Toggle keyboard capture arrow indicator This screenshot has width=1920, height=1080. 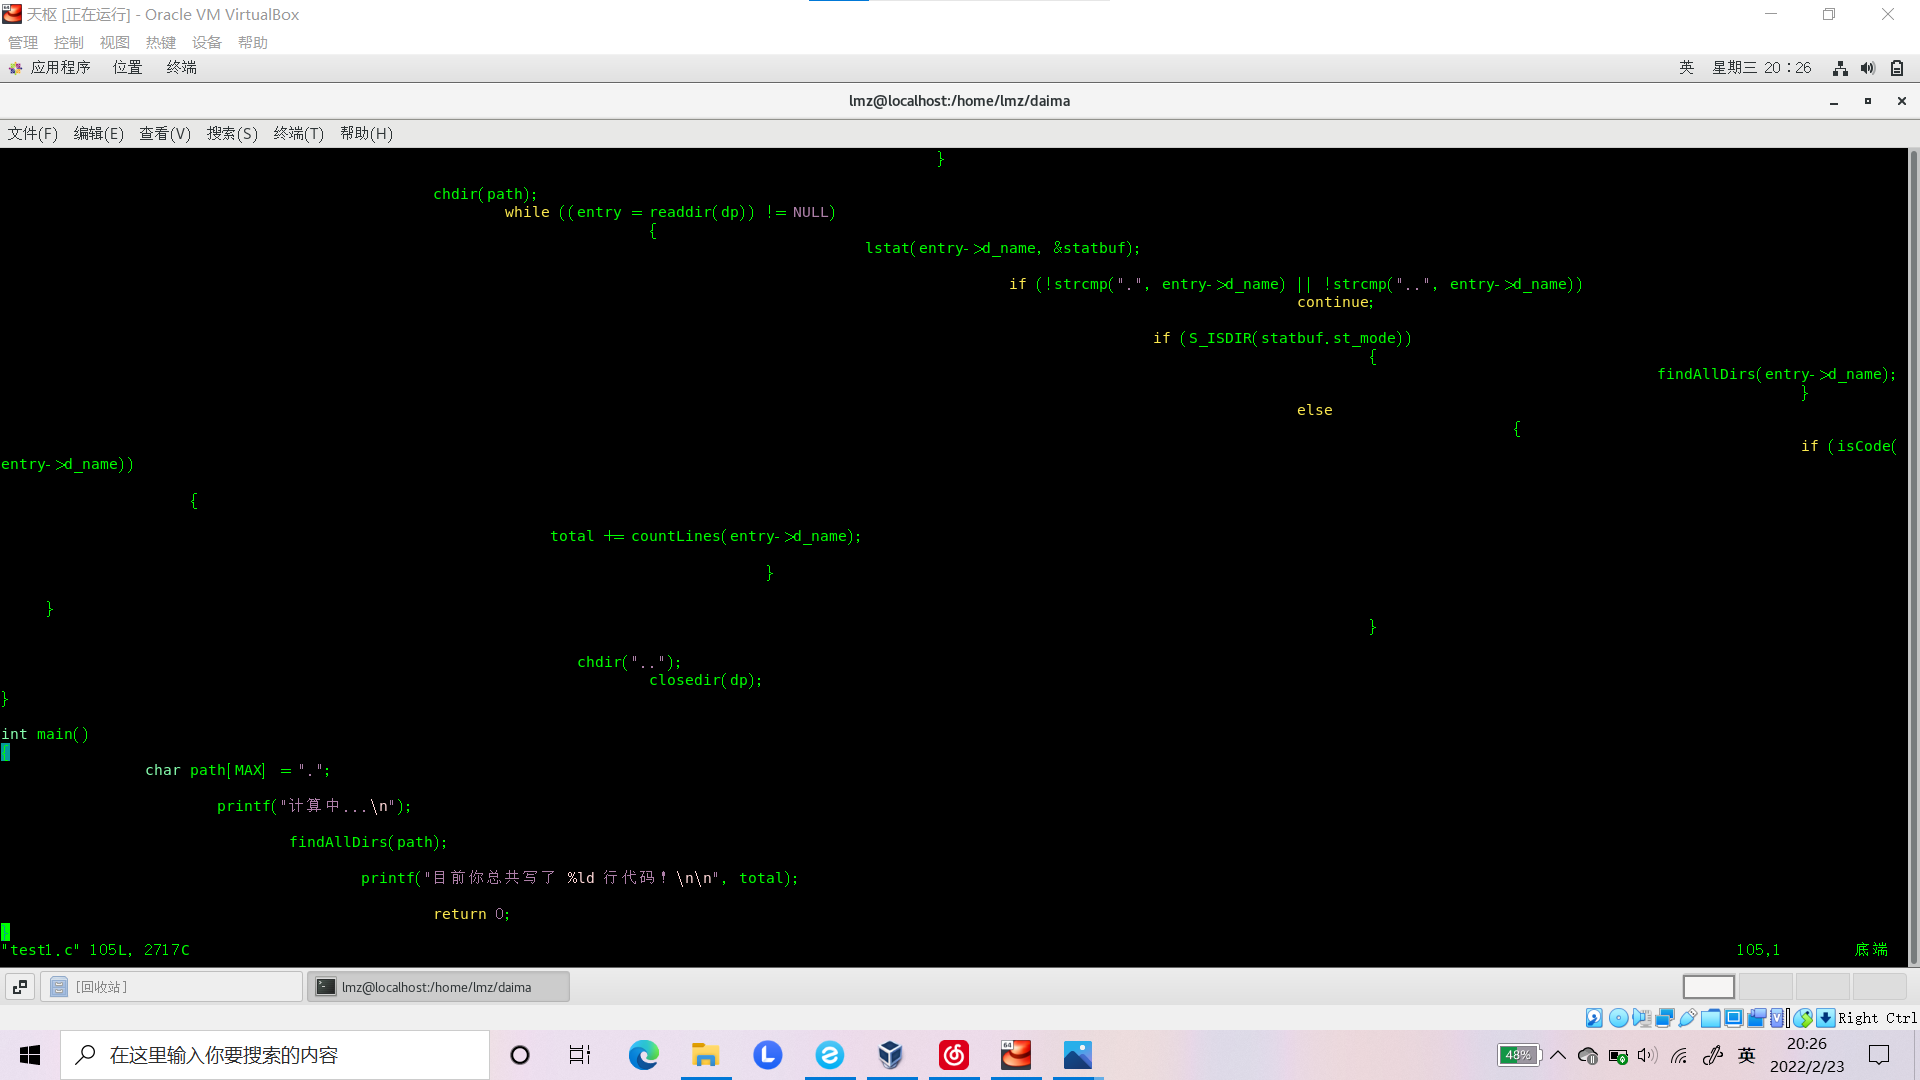tap(1826, 1018)
